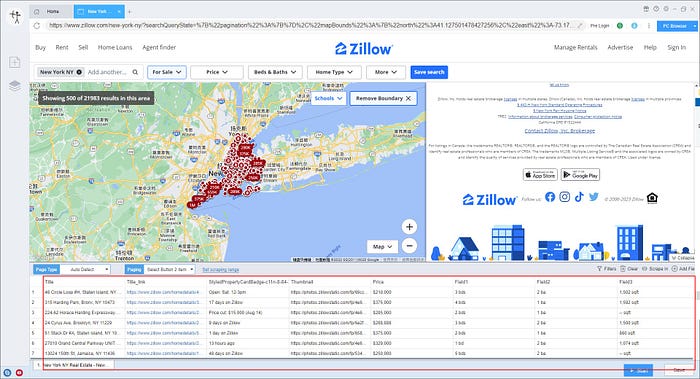Click the Zillow logo in header
The image size is (700, 379).
[x=364, y=48]
